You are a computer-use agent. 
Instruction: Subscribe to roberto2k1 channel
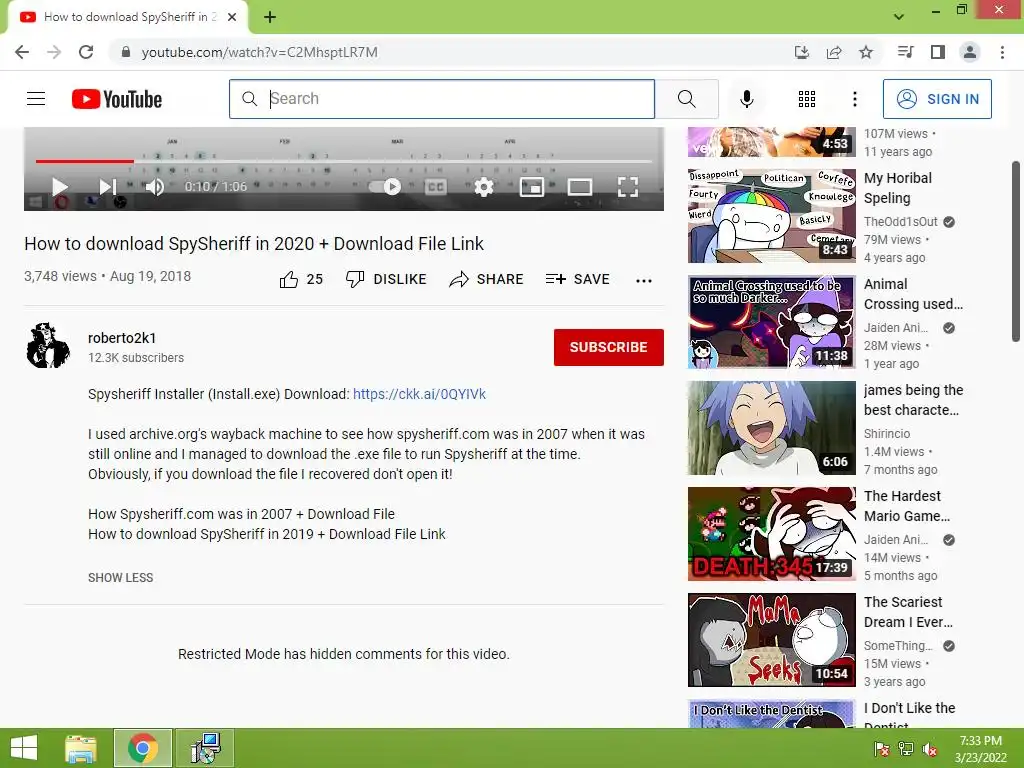point(609,347)
